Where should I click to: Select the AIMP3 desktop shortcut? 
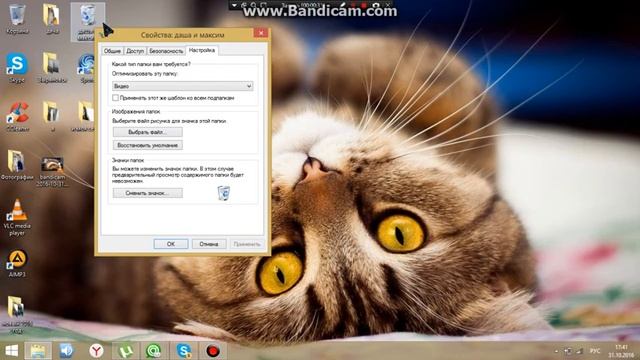[x=17, y=263]
